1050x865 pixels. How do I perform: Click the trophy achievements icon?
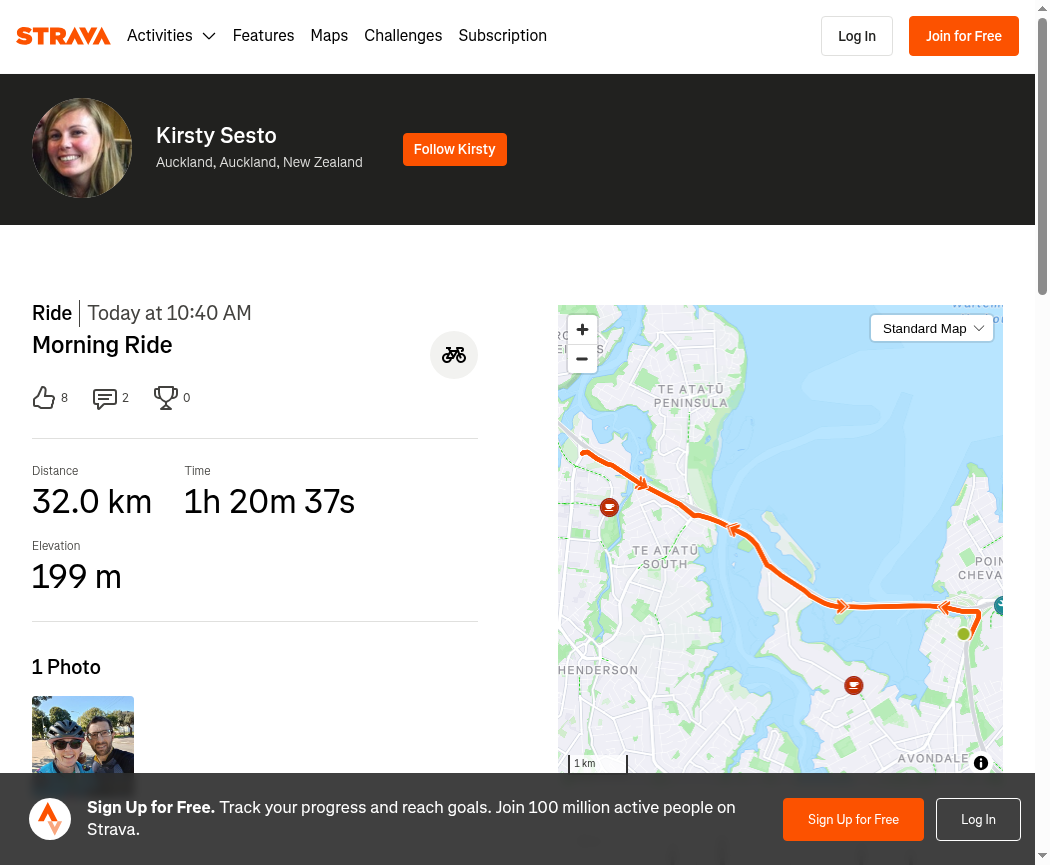(165, 398)
